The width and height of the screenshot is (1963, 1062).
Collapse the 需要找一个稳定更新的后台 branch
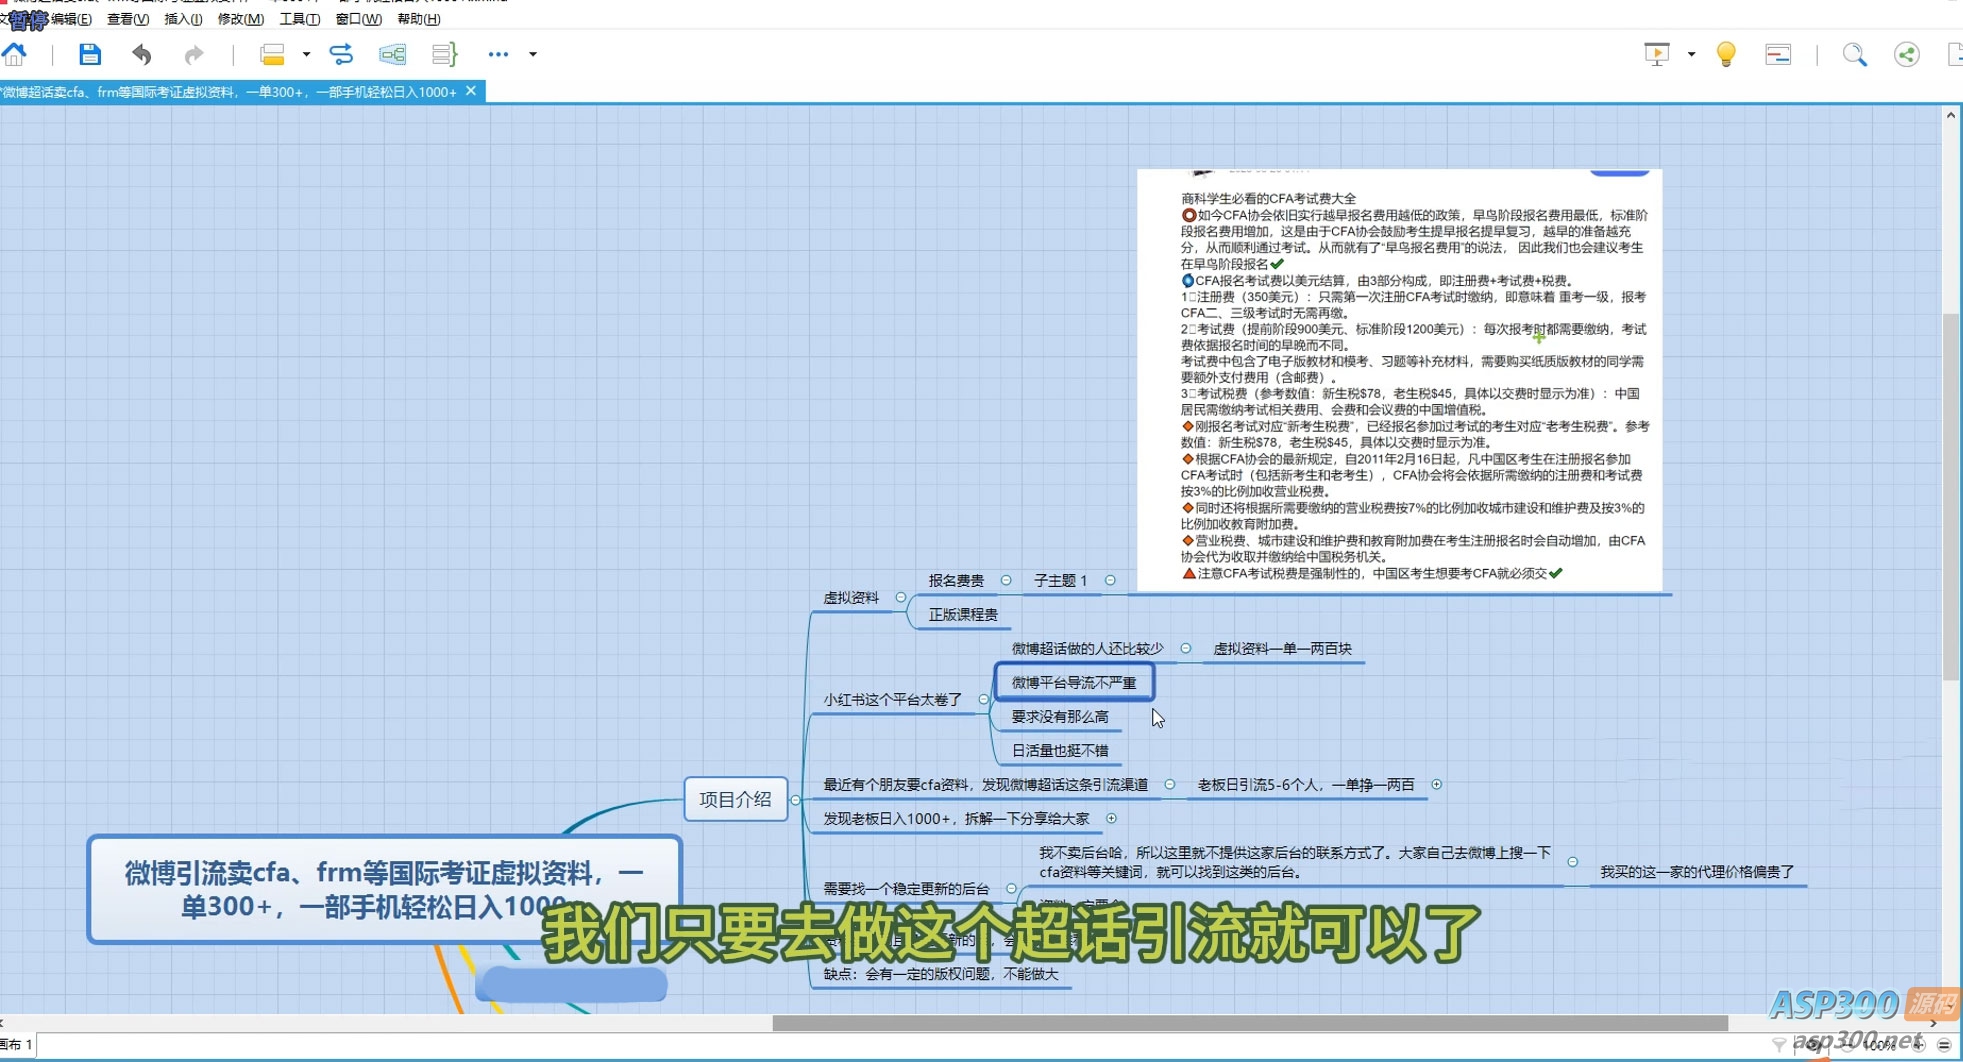pos(1011,888)
